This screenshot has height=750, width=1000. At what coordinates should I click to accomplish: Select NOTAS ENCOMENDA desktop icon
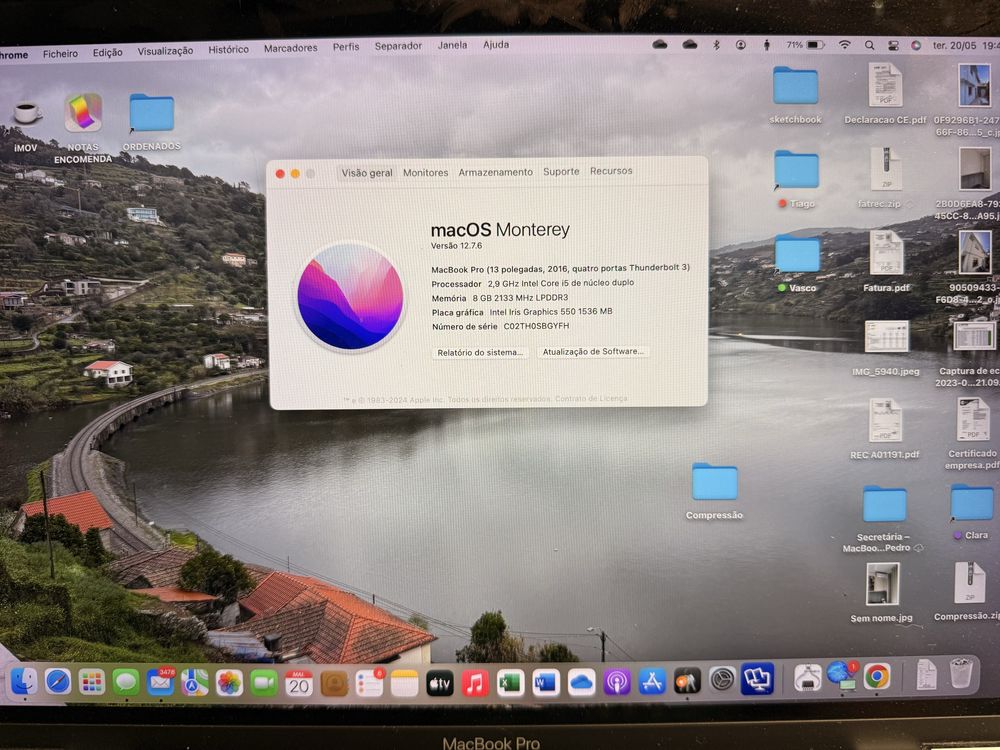coord(83,128)
